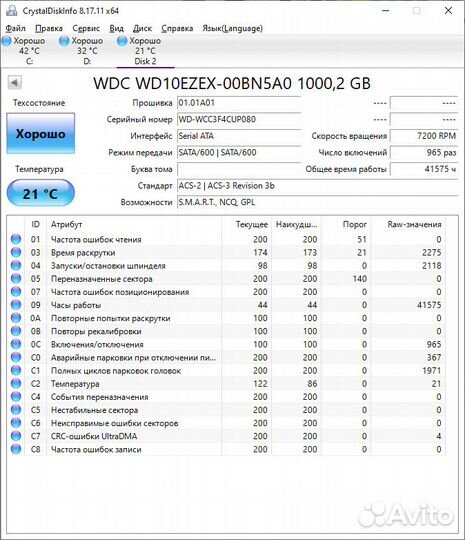This screenshot has height=540, width=465.
Task: Click status circle for attribute 0A row
Action: click(x=16, y=318)
